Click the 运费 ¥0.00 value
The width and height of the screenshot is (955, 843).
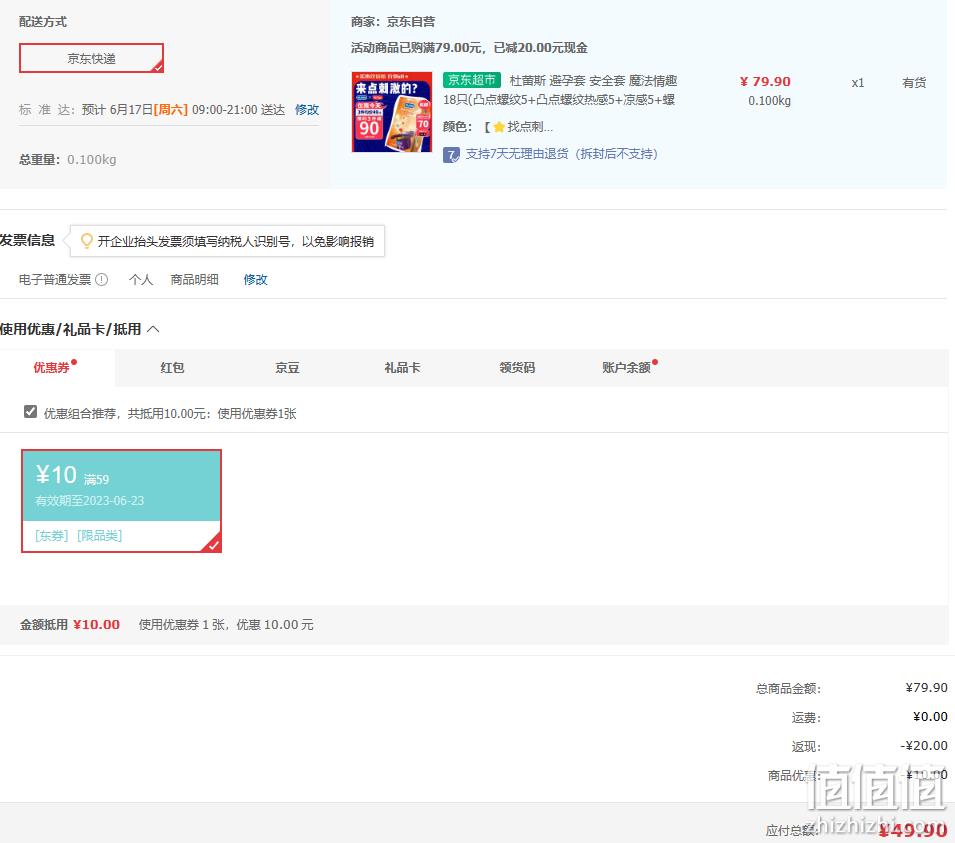(930, 716)
